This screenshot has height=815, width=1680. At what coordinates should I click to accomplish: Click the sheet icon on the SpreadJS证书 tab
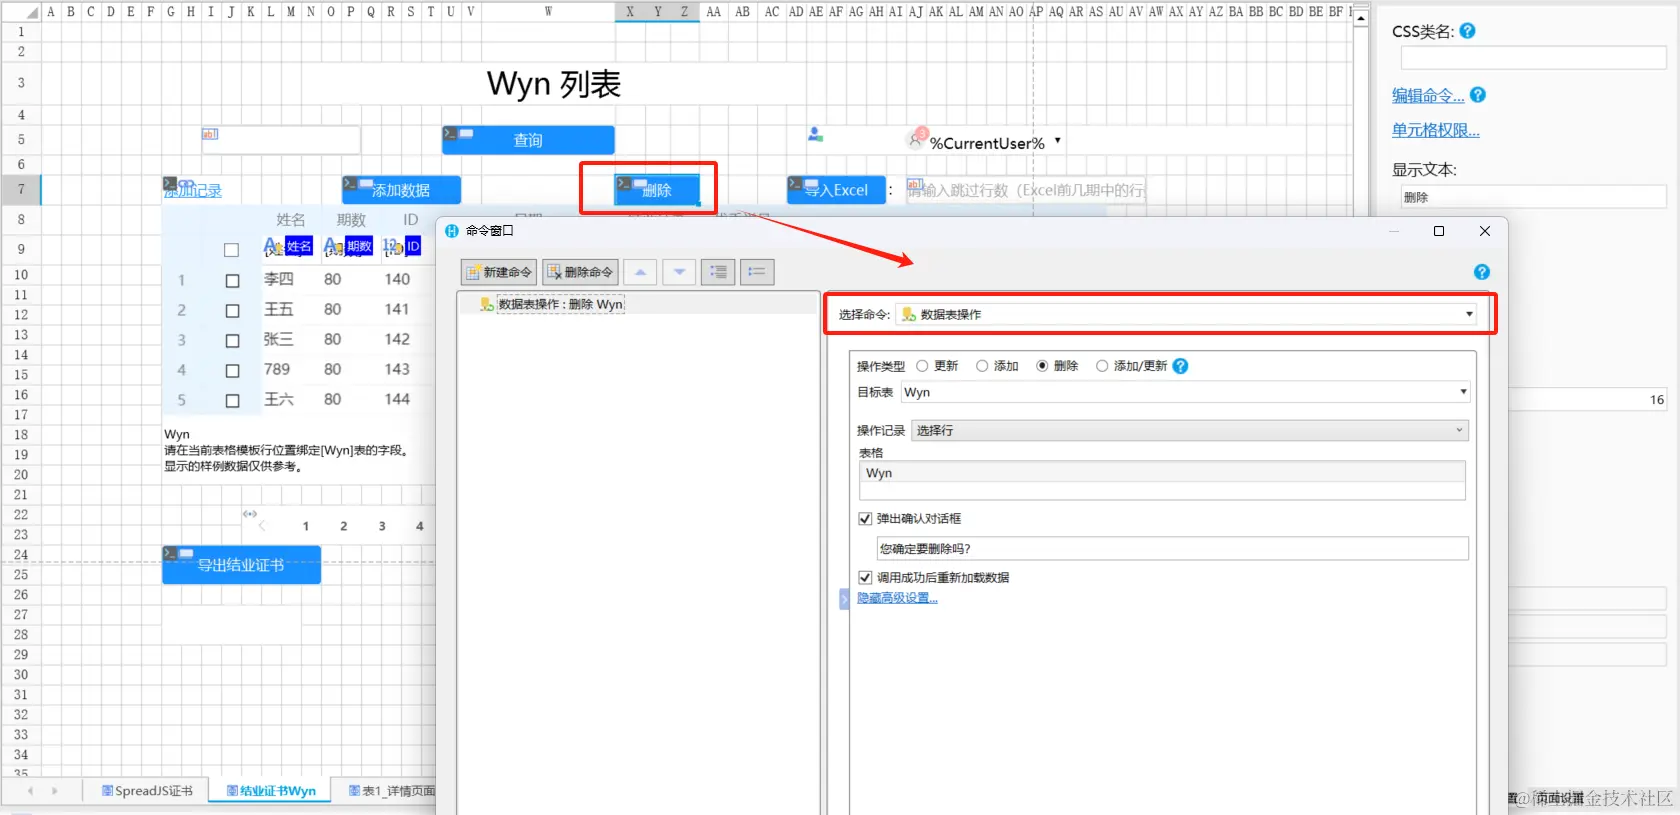point(107,791)
